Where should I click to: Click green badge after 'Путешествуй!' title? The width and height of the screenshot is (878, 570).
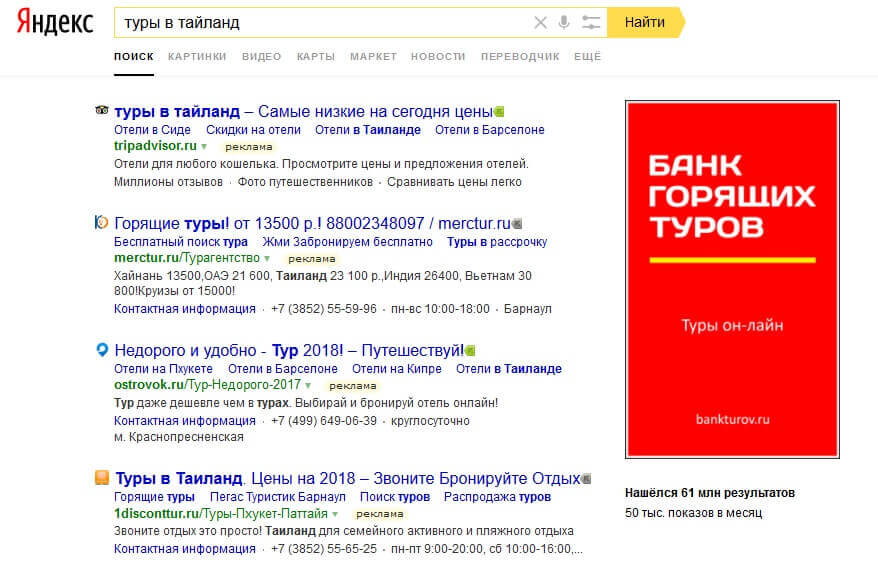tap(470, 351)
